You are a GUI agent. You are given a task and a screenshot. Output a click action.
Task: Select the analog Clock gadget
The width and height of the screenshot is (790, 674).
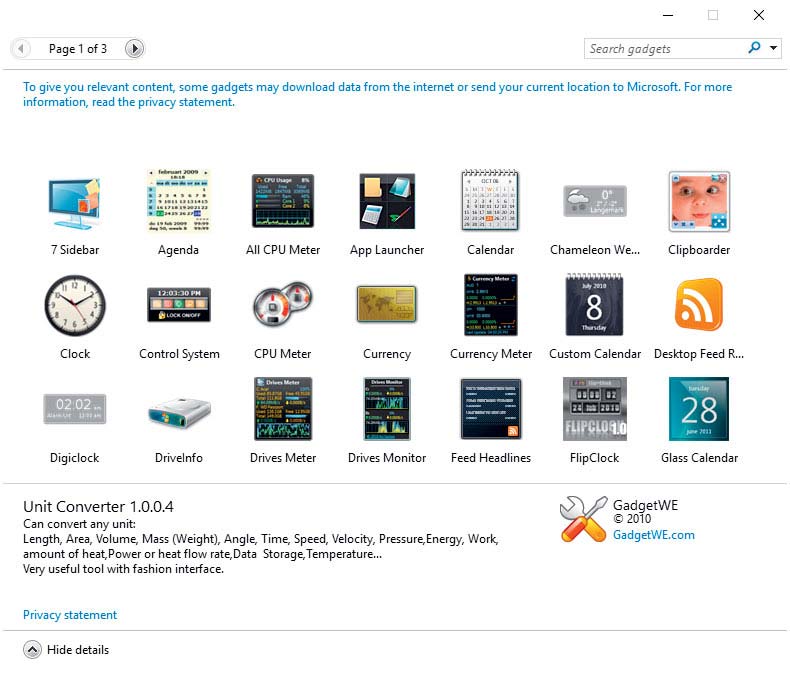[75, 305]
